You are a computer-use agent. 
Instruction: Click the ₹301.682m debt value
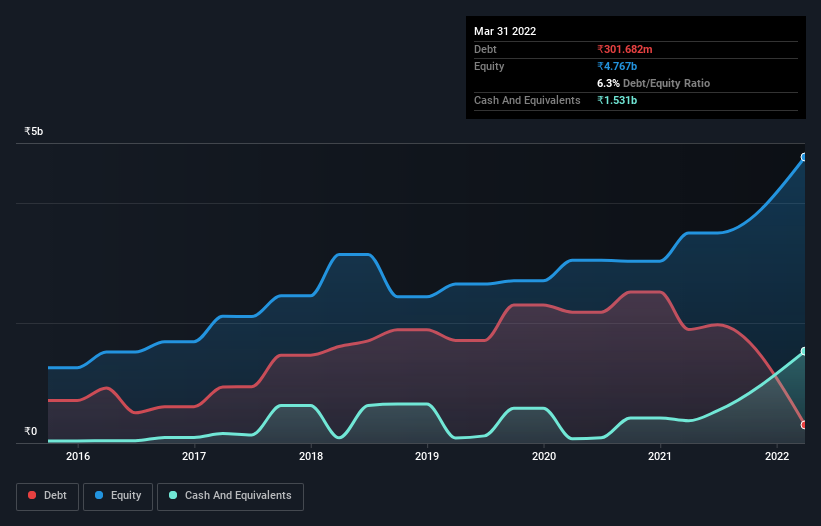click(625, 49)
